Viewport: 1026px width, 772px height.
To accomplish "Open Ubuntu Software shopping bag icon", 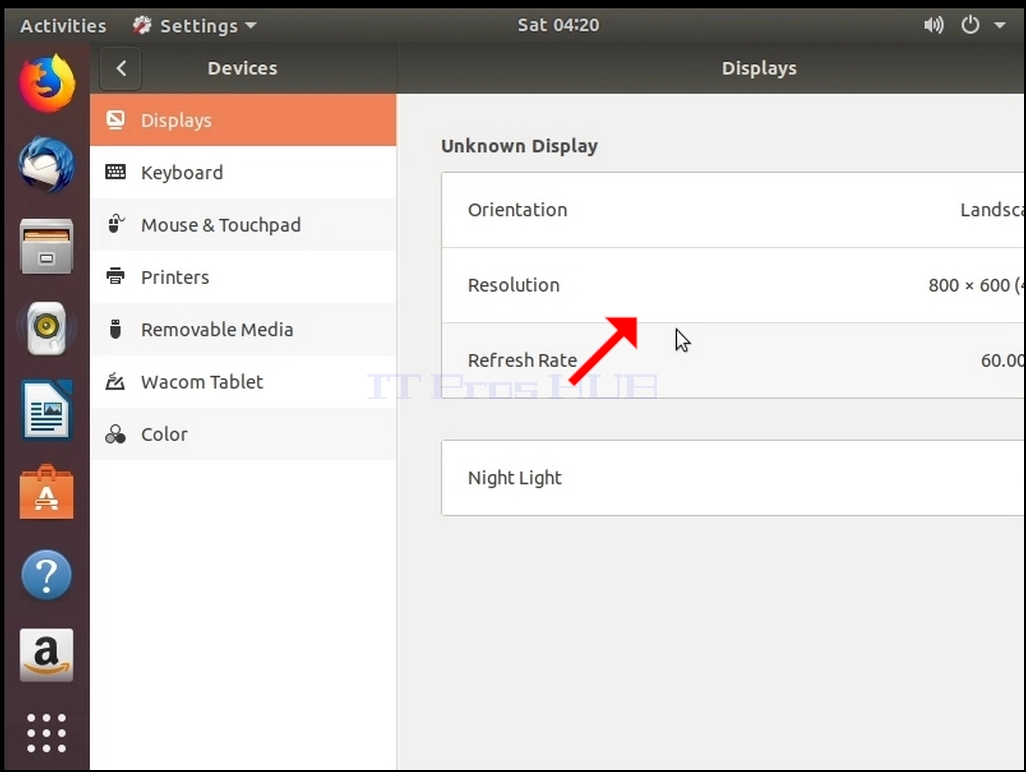I will click(46, 492).
